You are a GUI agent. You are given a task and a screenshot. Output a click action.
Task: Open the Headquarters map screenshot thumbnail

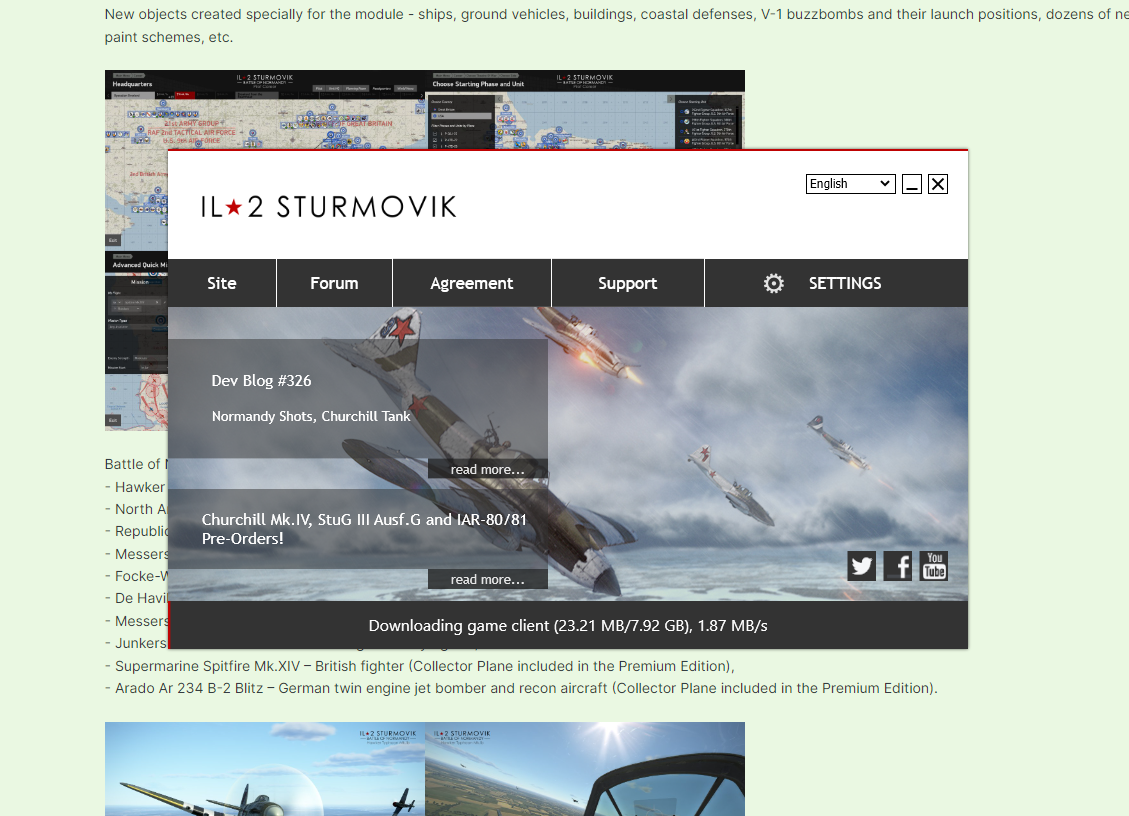click(x=265, y=110)
